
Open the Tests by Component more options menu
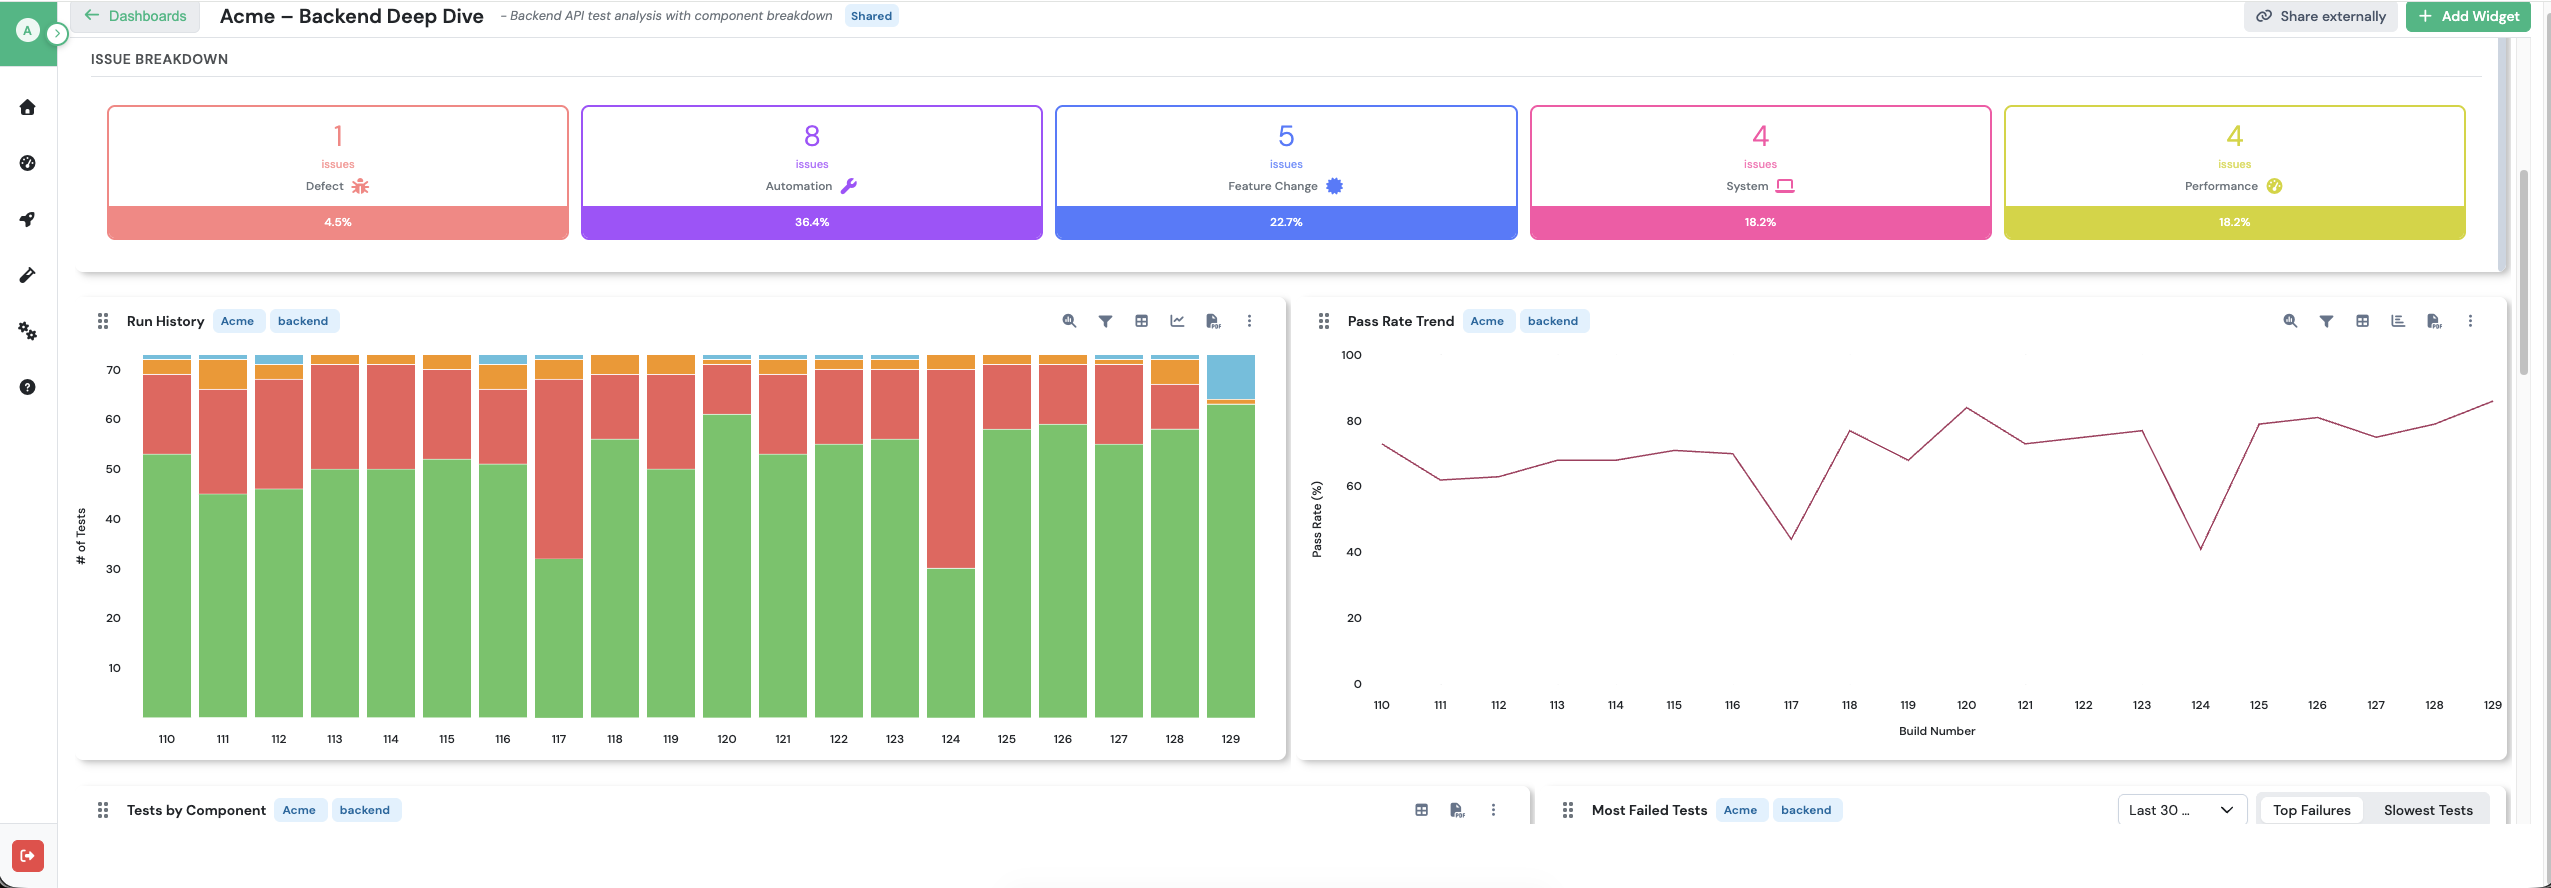pos(1493,810)
